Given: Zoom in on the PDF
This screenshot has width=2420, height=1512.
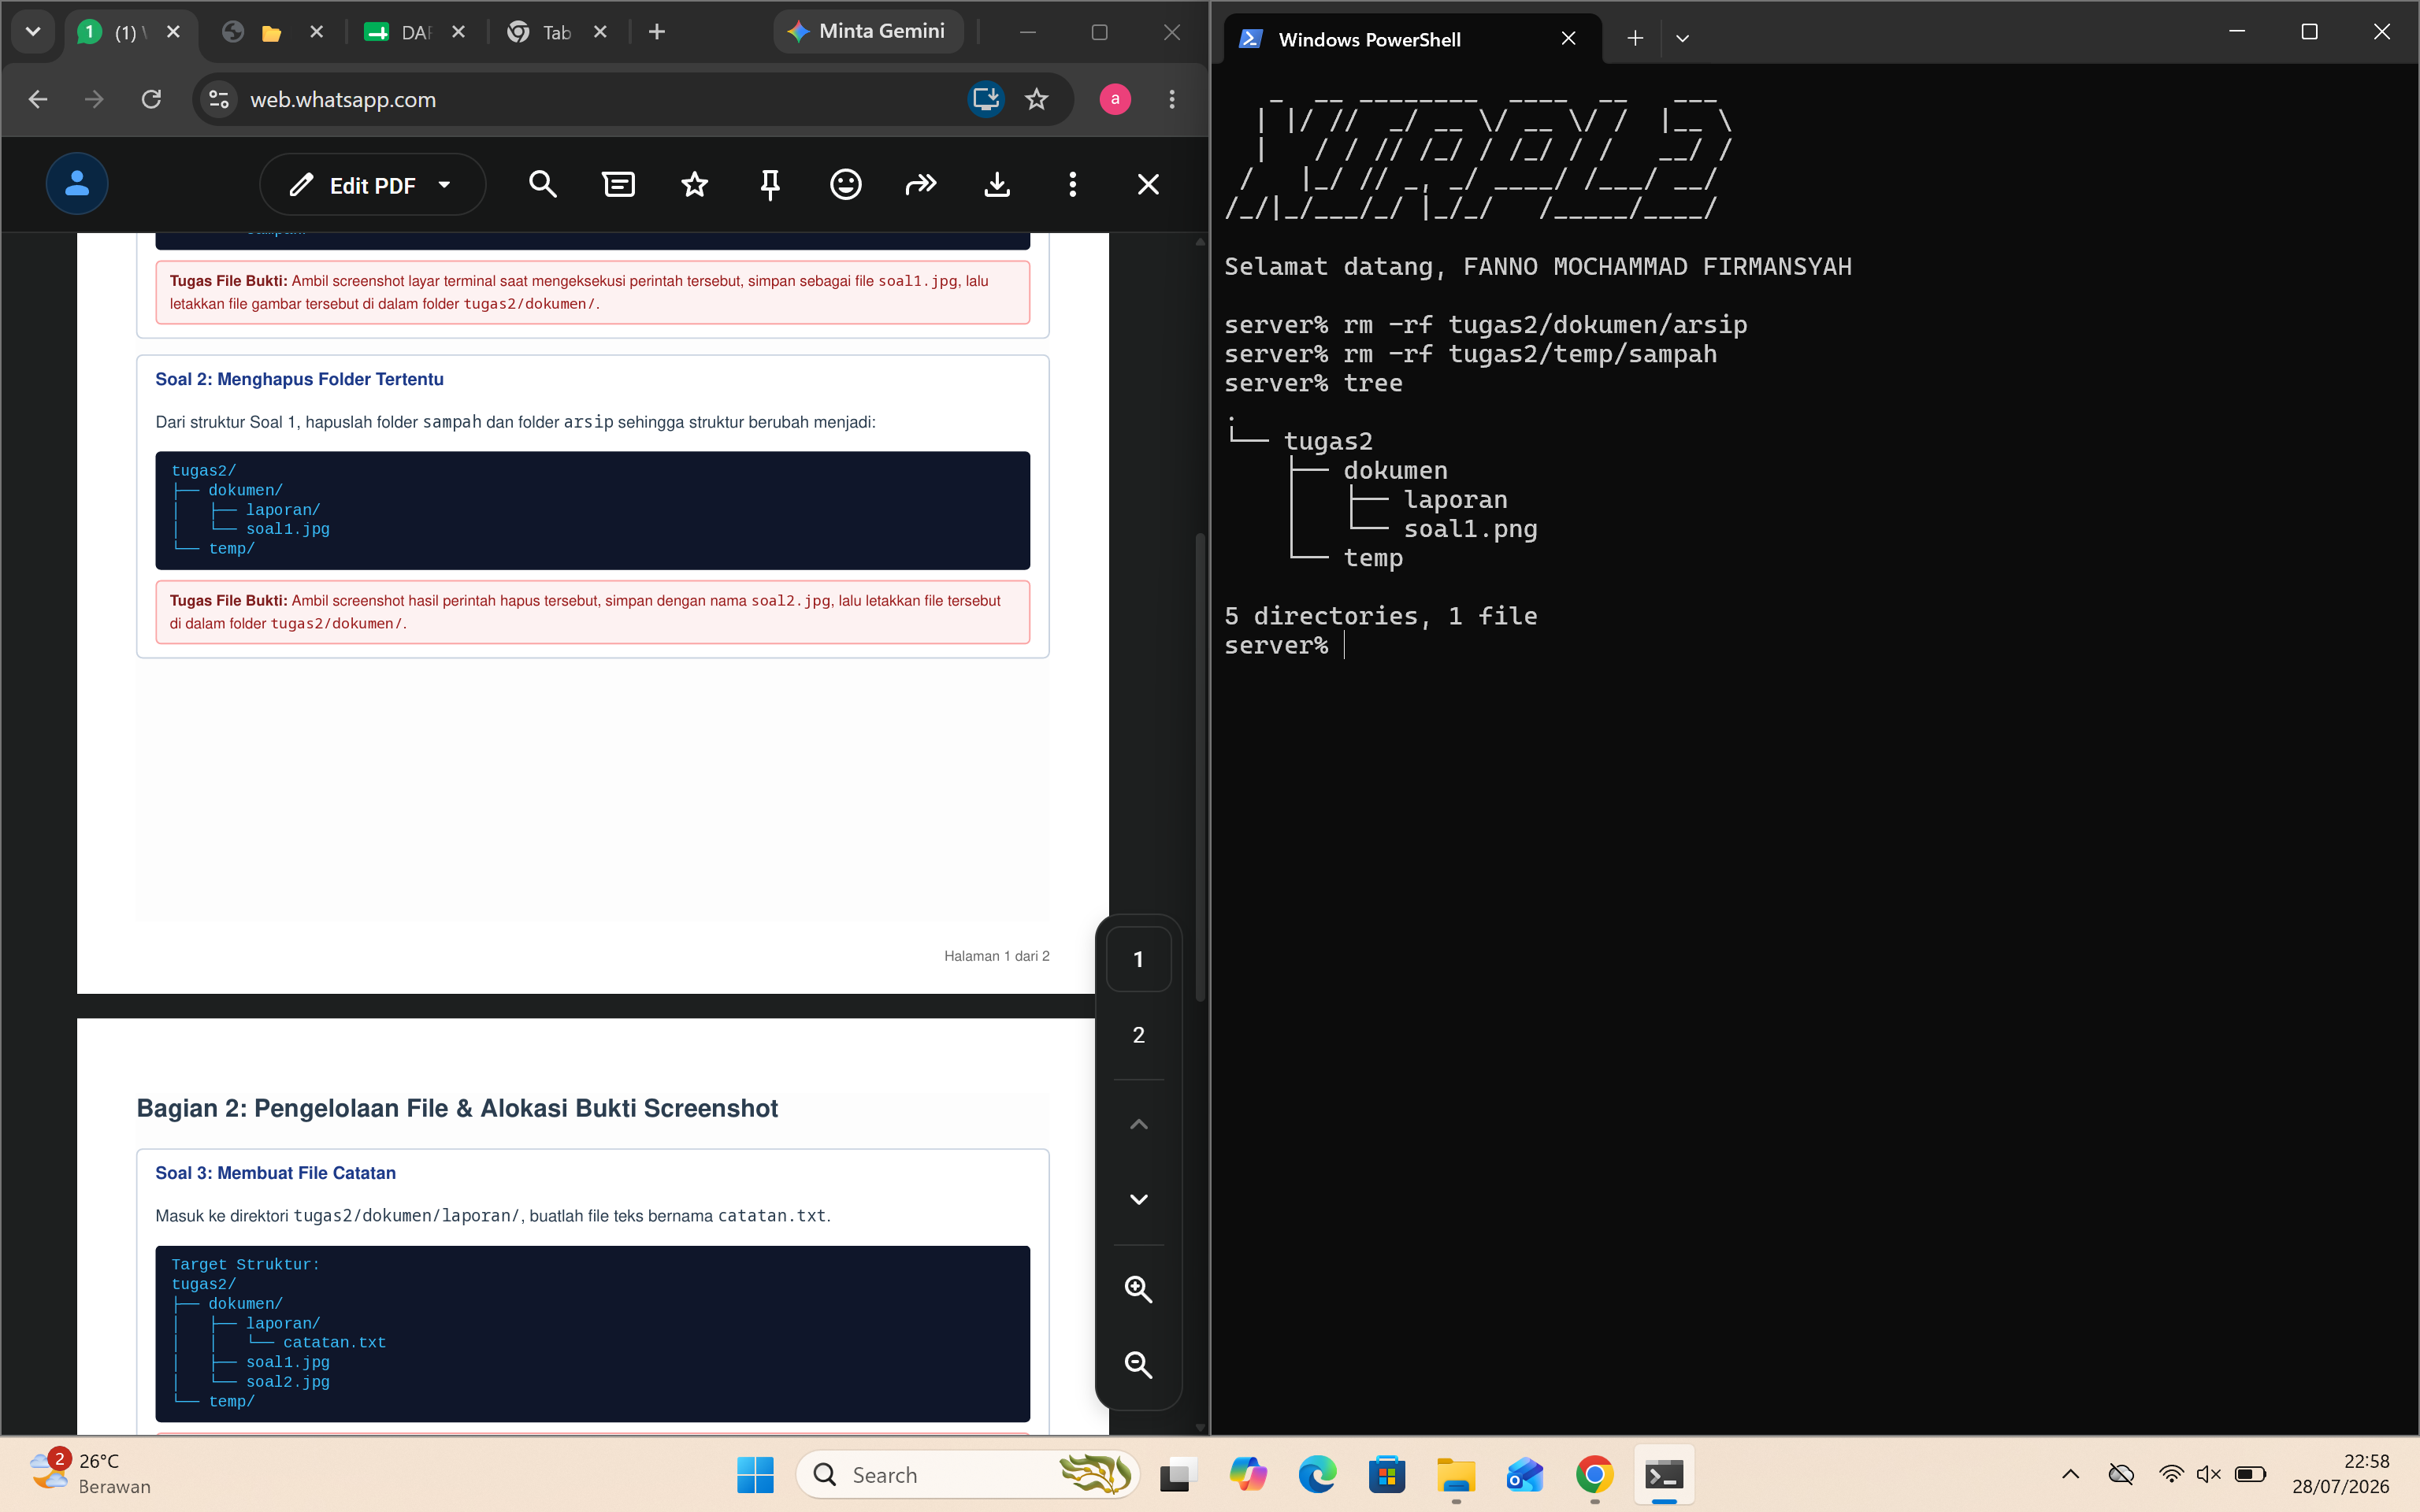Looking at the screenshot, I should click(1138, 1290).
